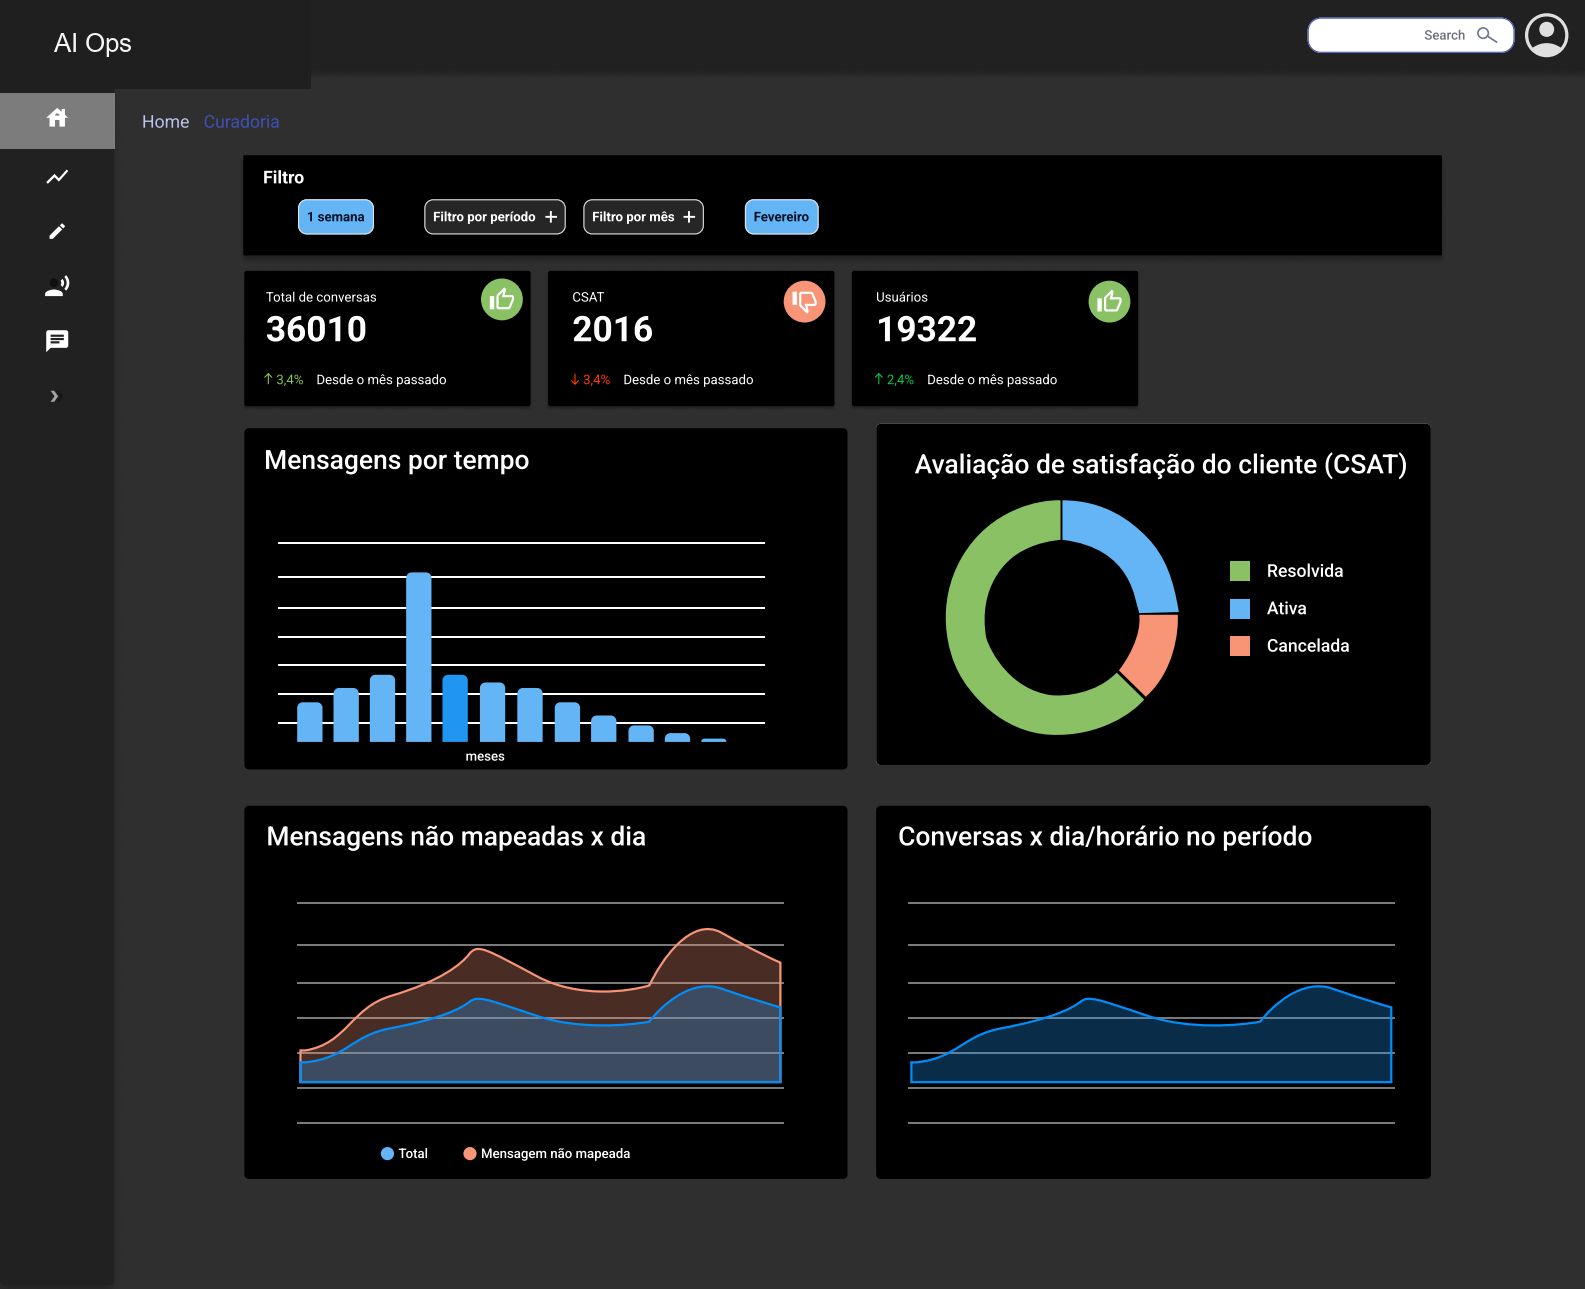Click the Search input field
This screenshot has height=1289, width=1585.
pos(1411,35)
